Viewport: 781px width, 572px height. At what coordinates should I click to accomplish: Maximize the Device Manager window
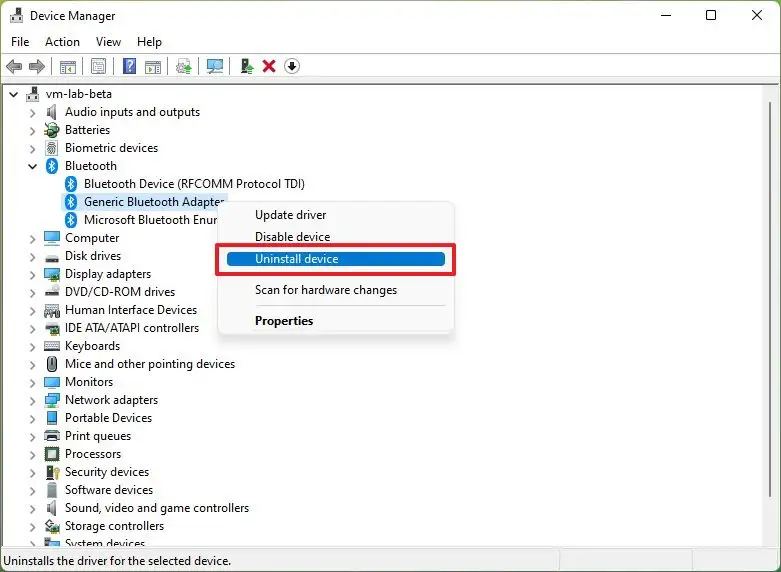coord(711,15)
